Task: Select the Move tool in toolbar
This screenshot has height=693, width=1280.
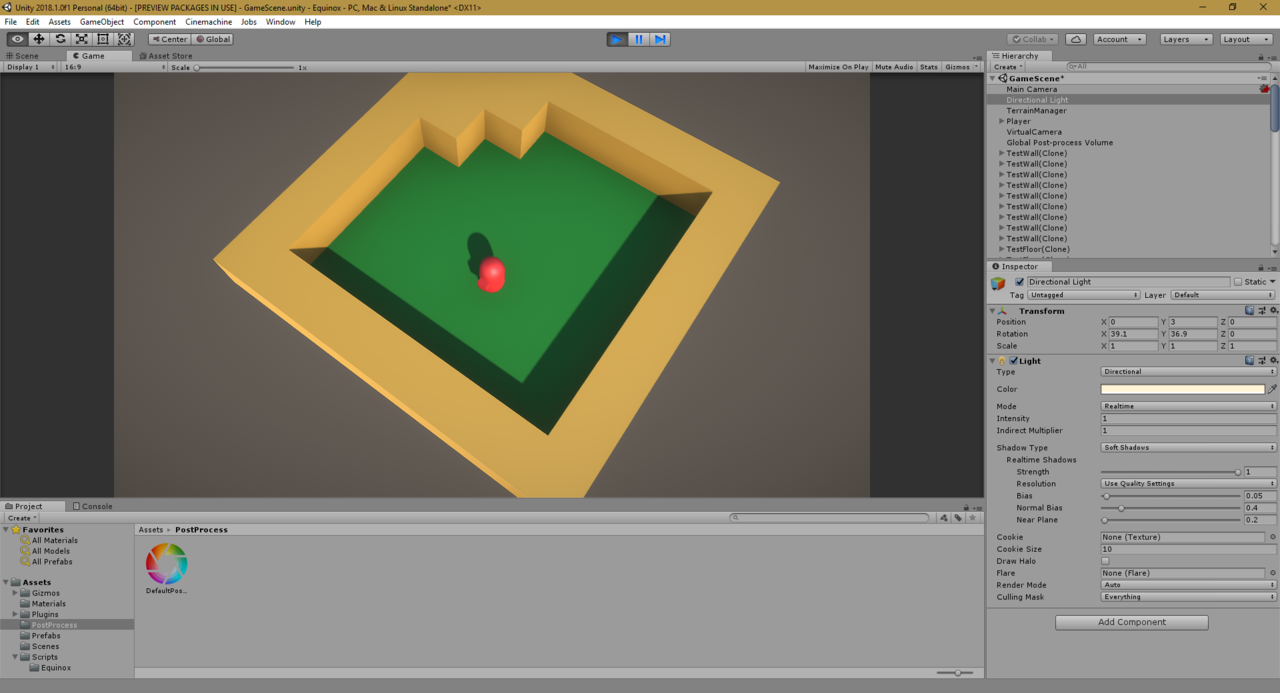Action: (39, 39)
